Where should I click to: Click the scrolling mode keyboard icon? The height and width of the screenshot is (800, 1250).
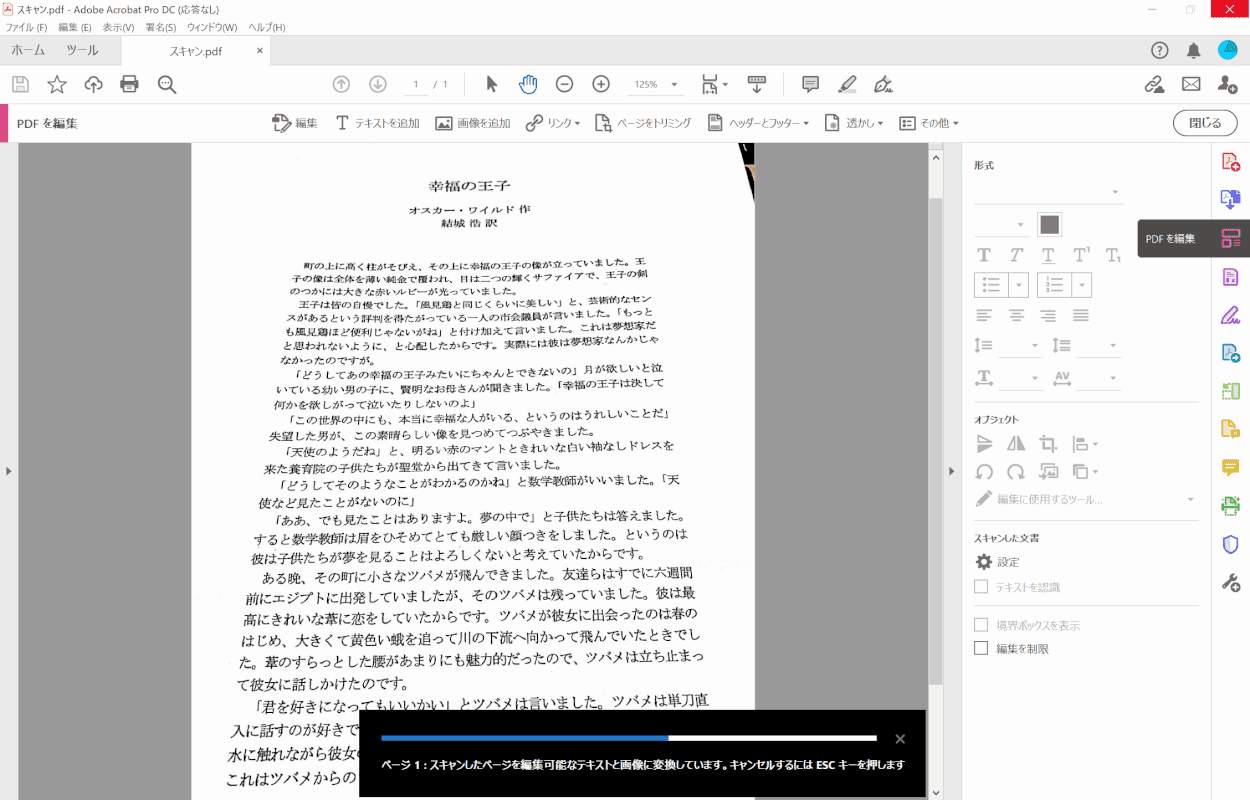757,84
